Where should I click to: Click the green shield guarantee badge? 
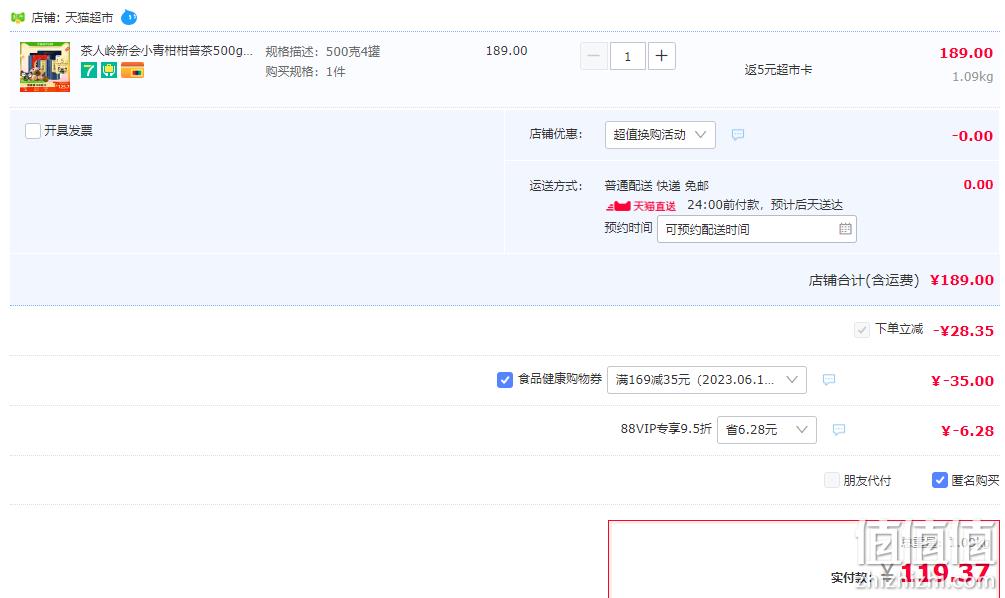[109, 70]
